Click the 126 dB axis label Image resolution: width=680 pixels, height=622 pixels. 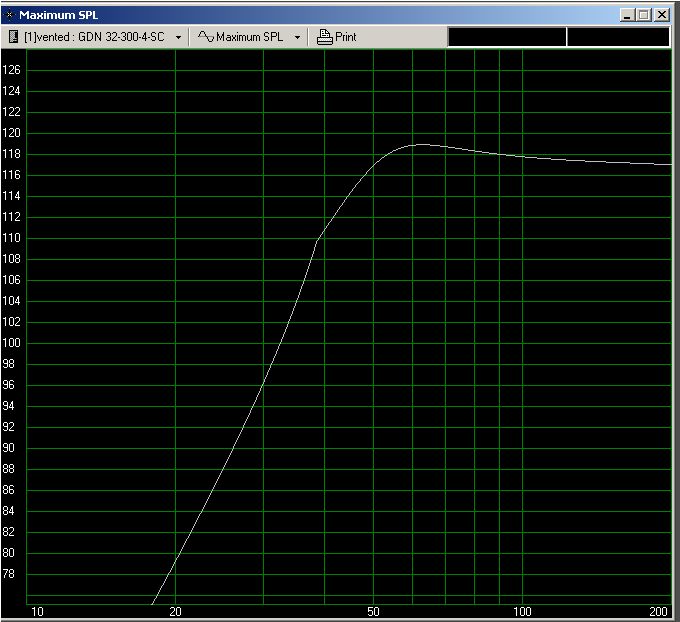pyautogui.click(x=11, y=70)
